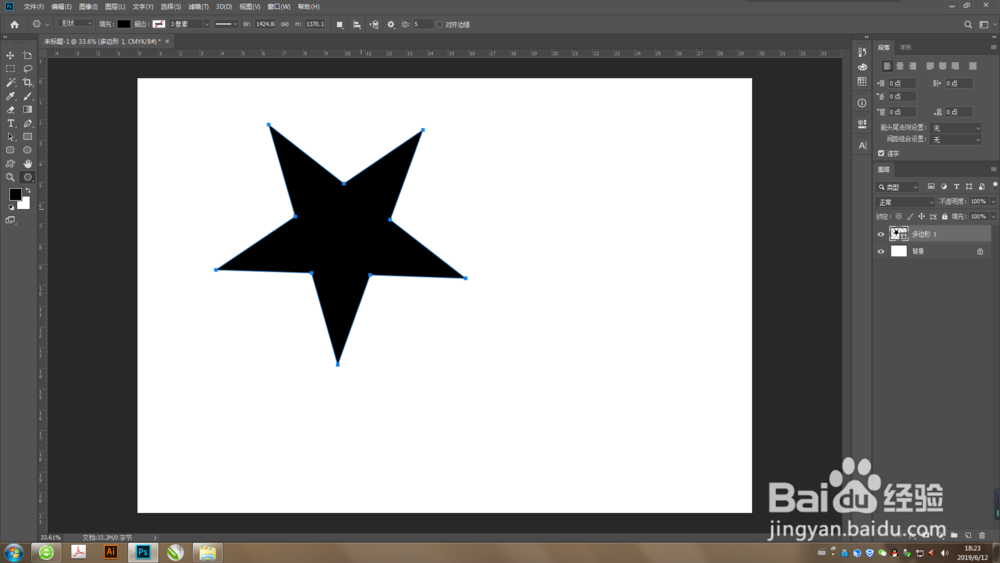Screen dimensions: 1000x563
Task: Click the Home icon in options bar
Action: click(14, 24)
